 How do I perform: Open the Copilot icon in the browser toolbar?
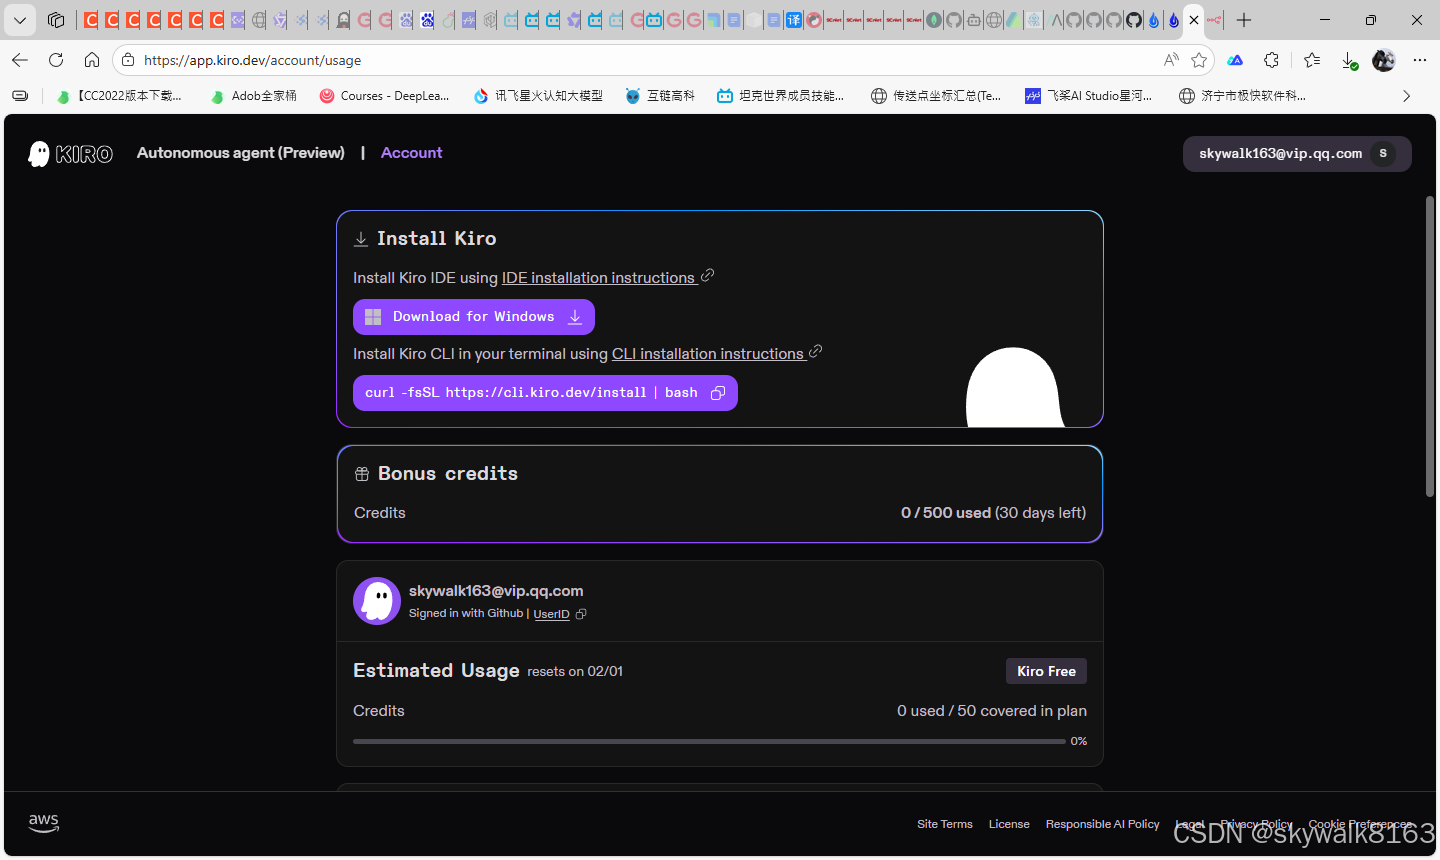click(1234, 60)
